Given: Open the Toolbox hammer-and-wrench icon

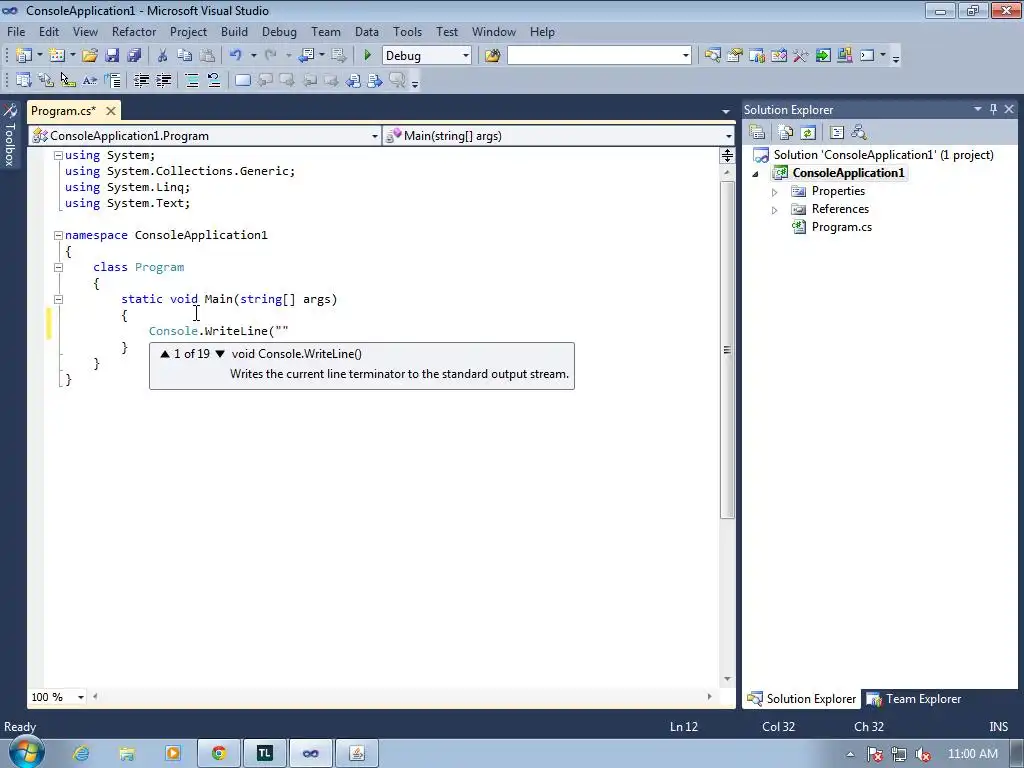Looking at the screenshot, I should click(801, 56).
